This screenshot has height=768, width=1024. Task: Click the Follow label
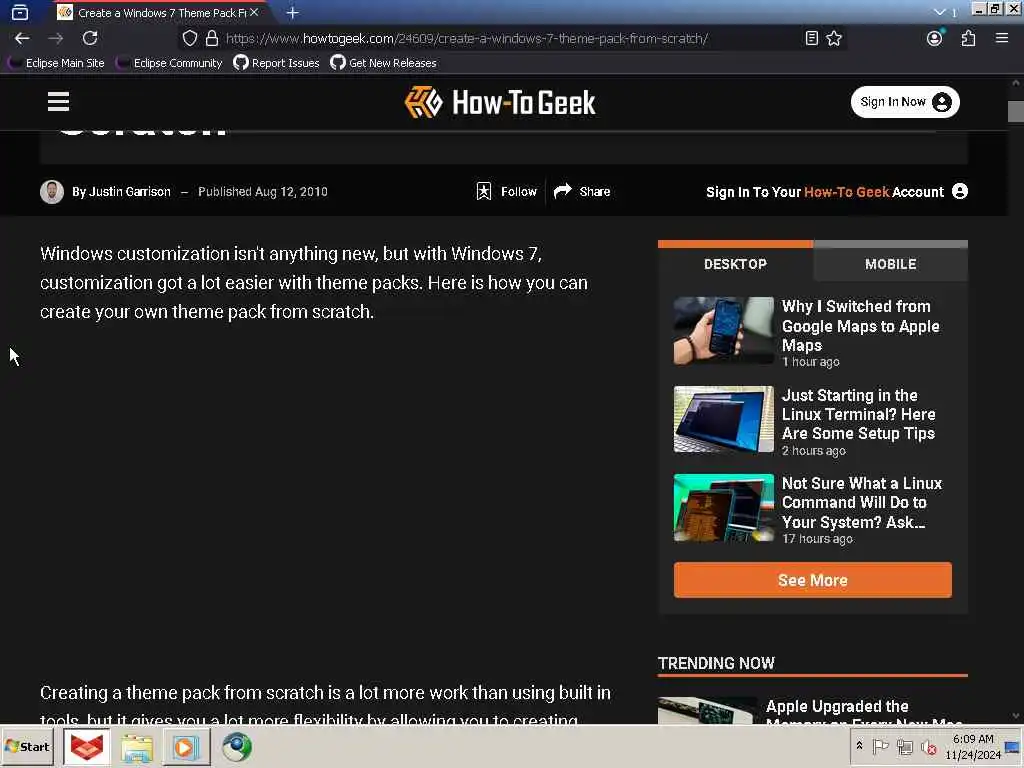click(x=519, y=191)
